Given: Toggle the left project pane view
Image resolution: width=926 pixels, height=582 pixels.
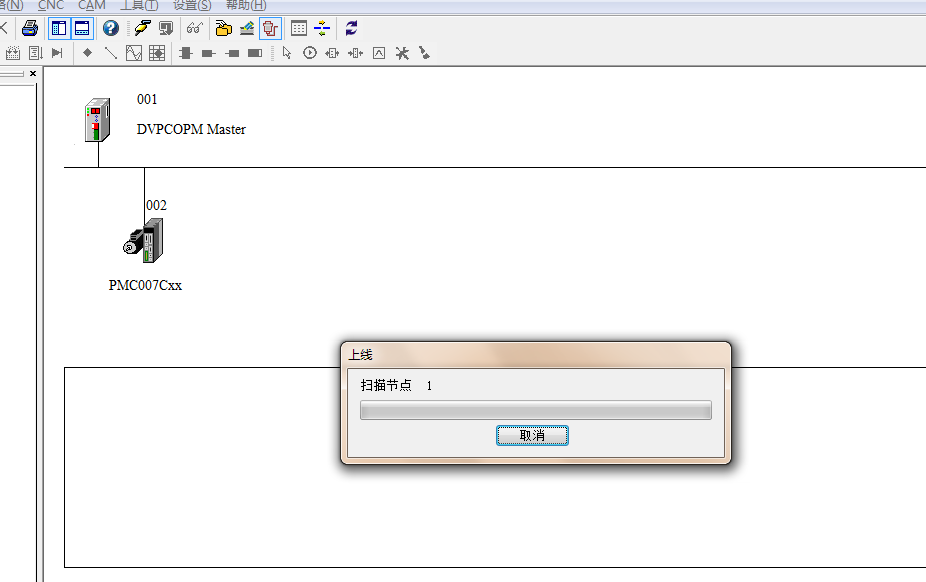Looking at the screenshot, I should (x=58, y=28).
